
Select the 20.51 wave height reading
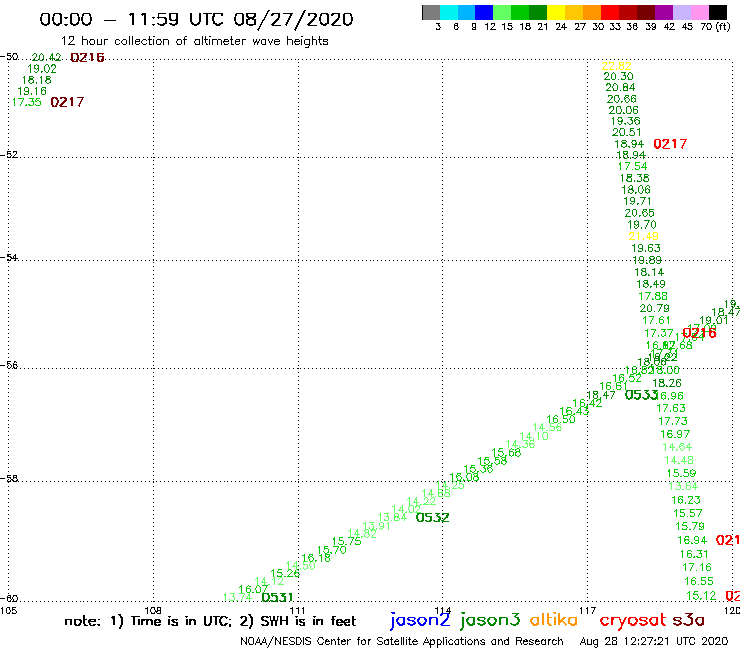click(627, 132)
